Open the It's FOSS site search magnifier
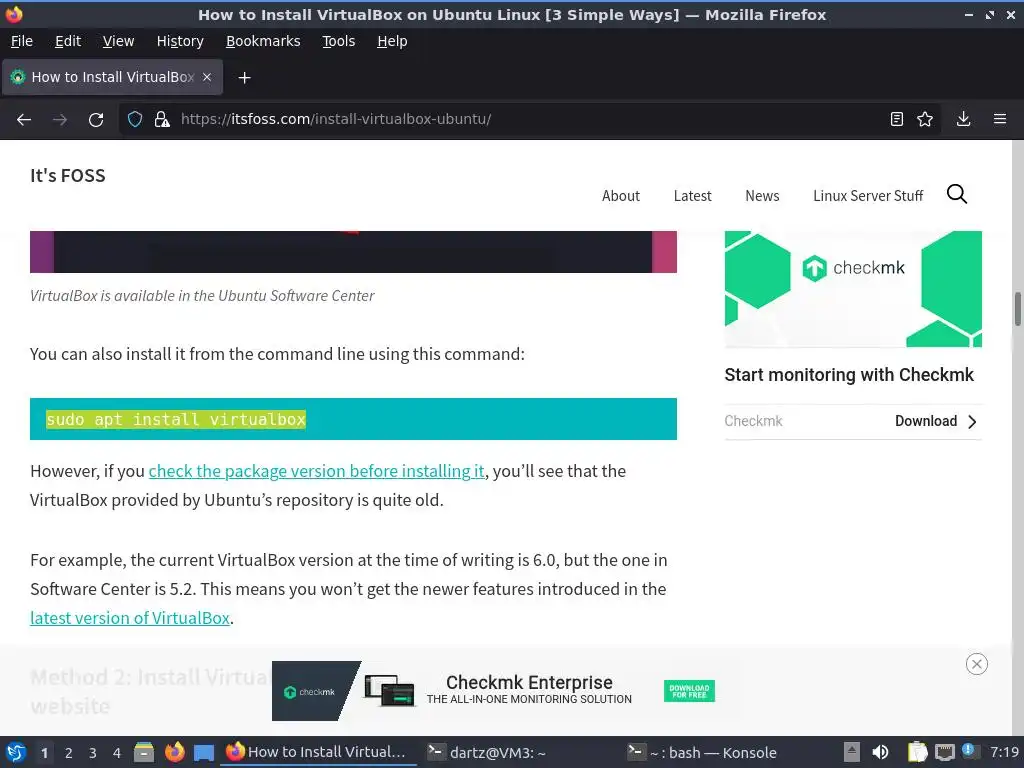The image size is (1024, 768). tap(957, 194)
